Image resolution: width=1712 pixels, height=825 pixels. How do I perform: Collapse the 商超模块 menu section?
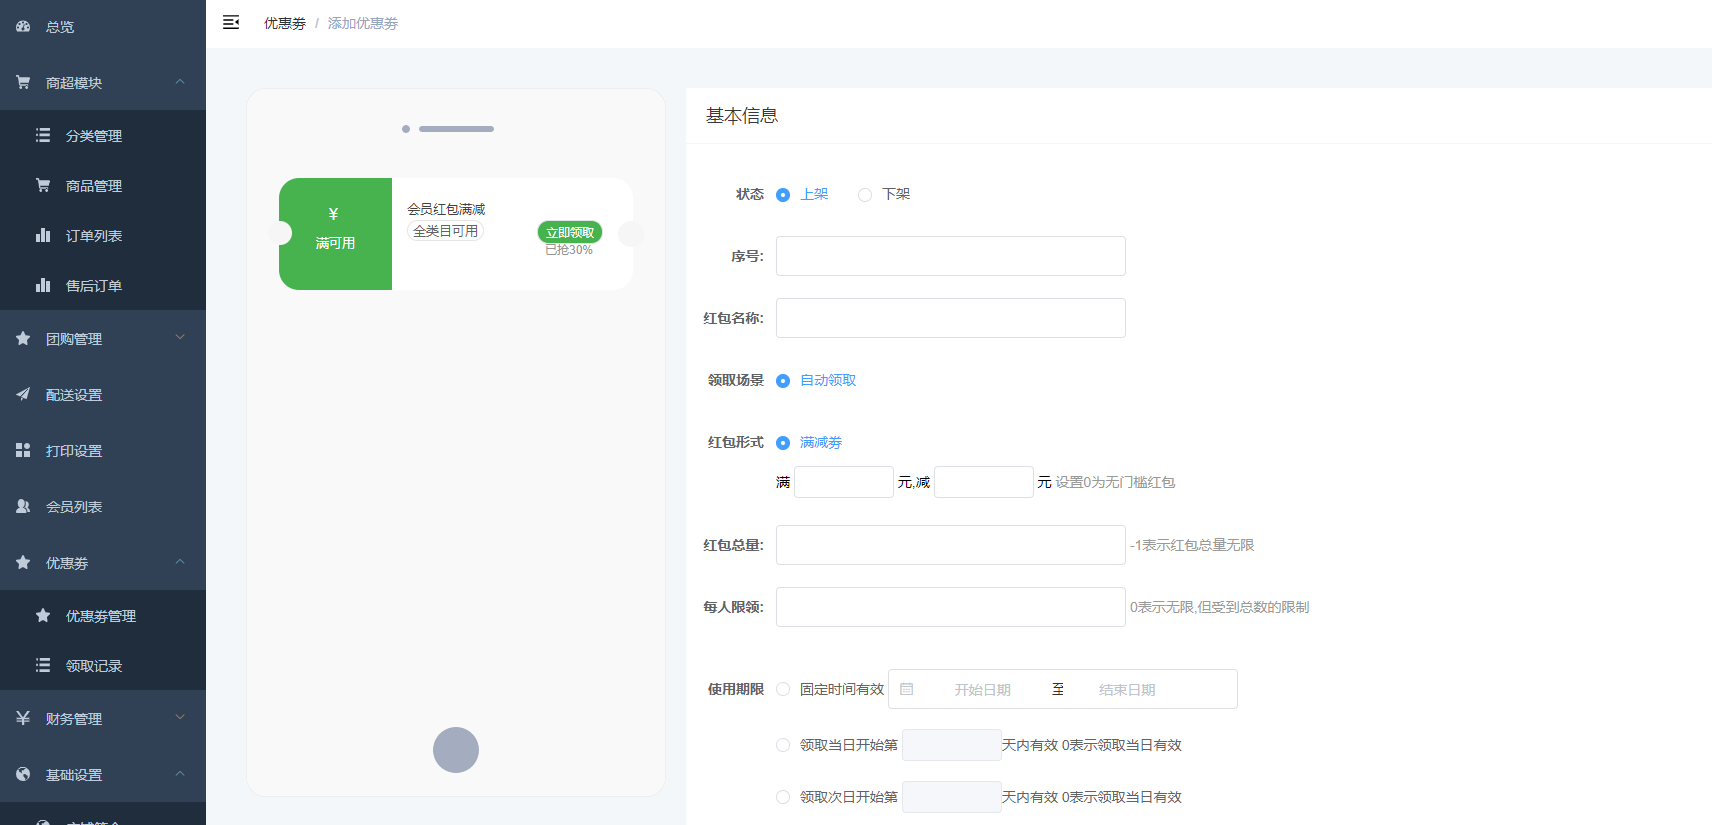point(180,83)
